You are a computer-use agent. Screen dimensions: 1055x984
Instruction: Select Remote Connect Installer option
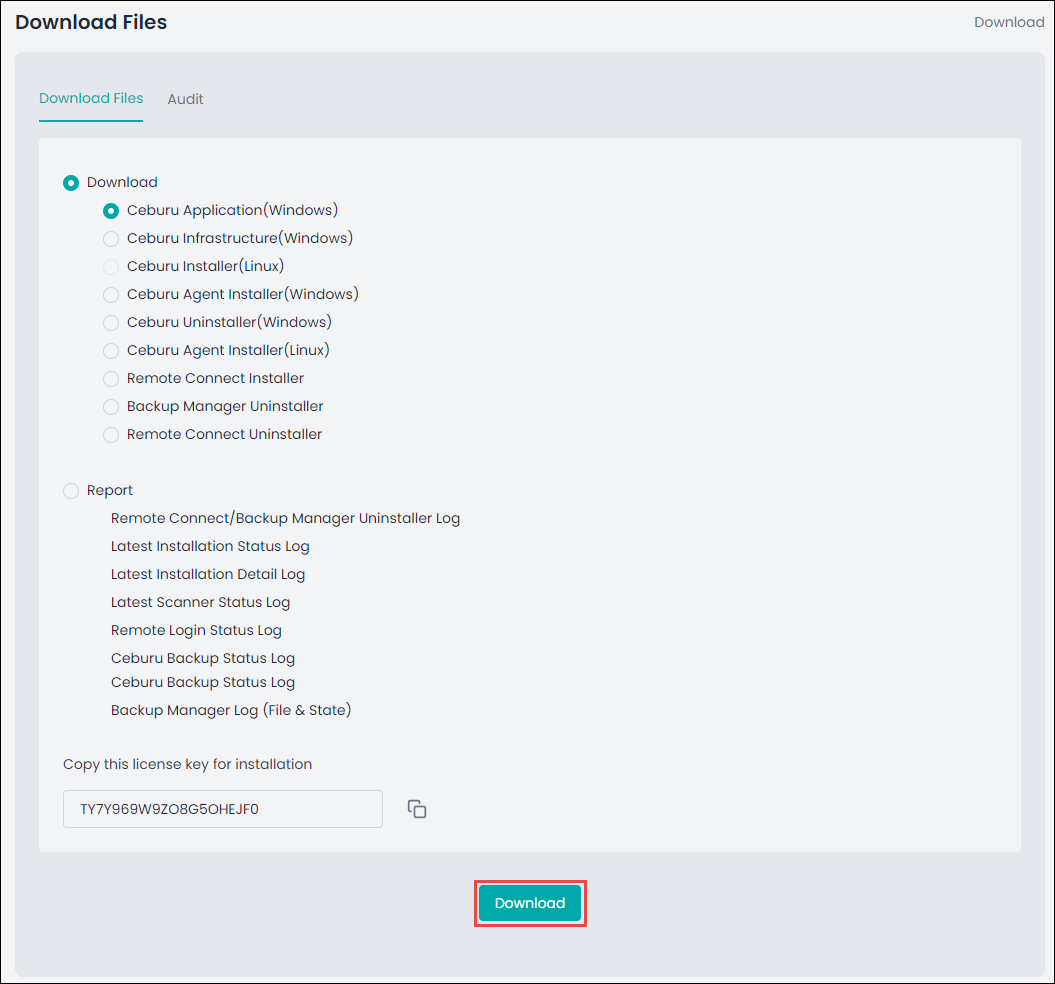coord(111,379)
